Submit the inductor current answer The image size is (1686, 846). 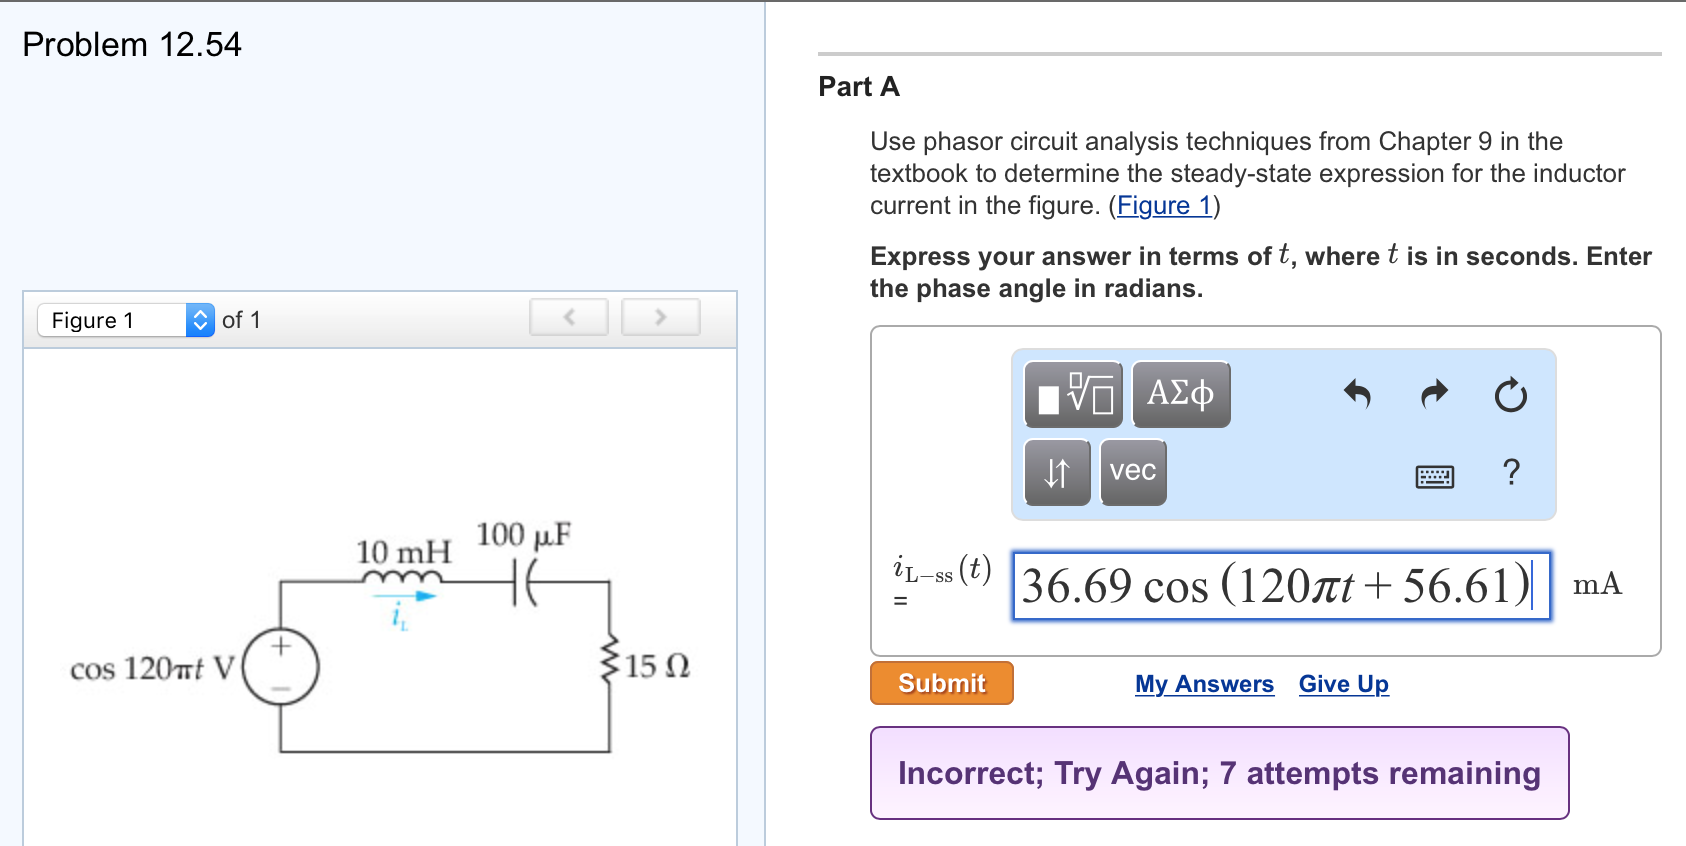940,683
